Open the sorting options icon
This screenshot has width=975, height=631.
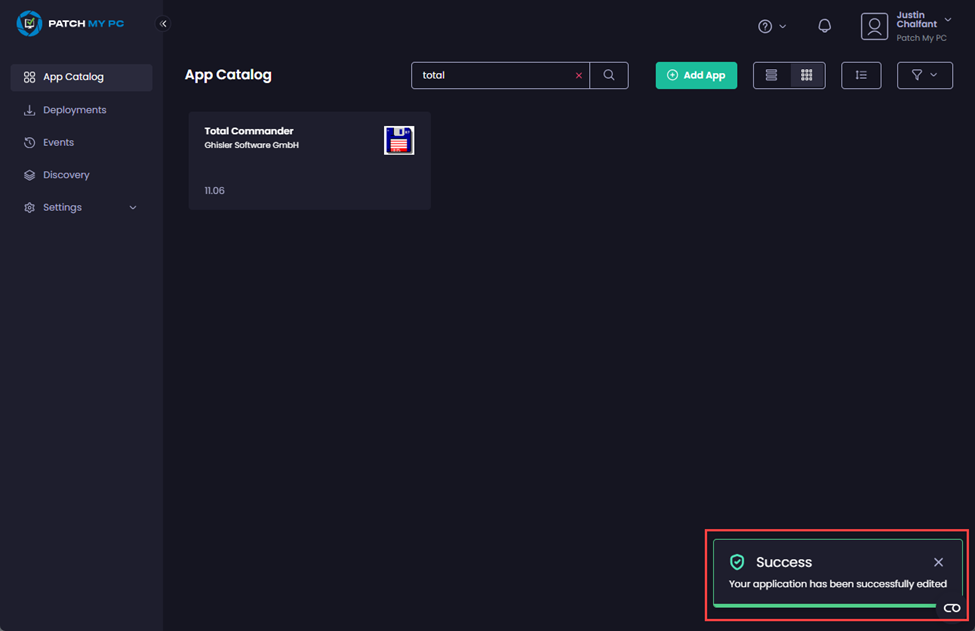coord(861,74)
